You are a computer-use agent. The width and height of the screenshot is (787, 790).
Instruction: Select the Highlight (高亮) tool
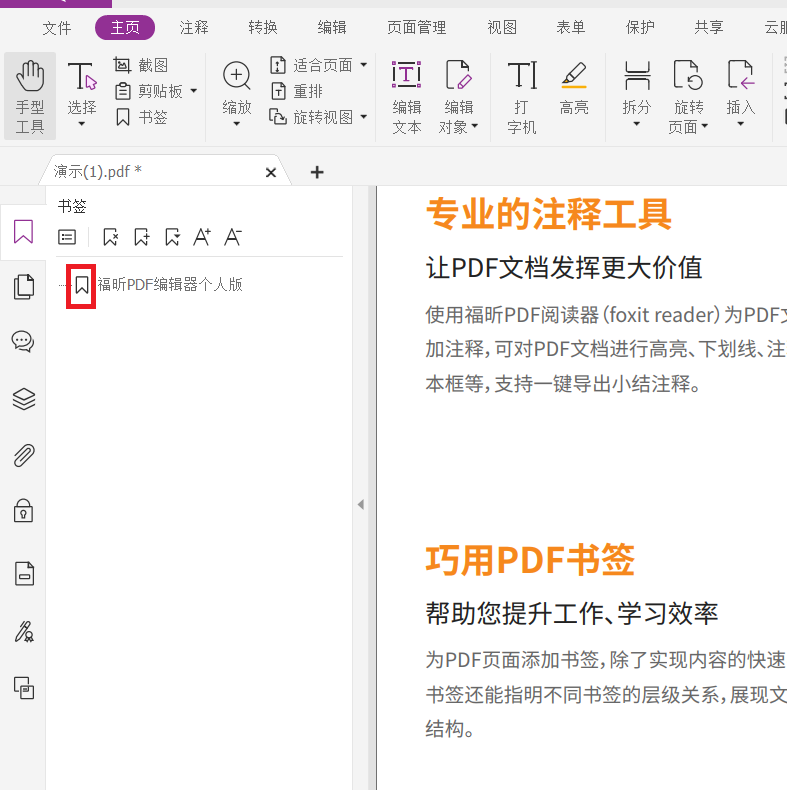tap(574, 87)
